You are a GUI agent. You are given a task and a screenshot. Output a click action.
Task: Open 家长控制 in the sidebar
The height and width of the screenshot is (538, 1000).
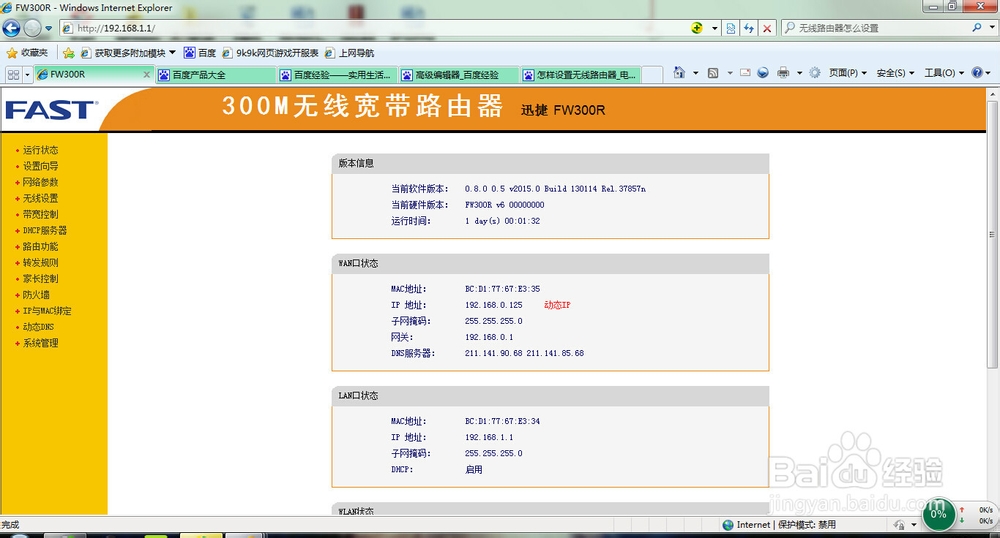point(40,279)
